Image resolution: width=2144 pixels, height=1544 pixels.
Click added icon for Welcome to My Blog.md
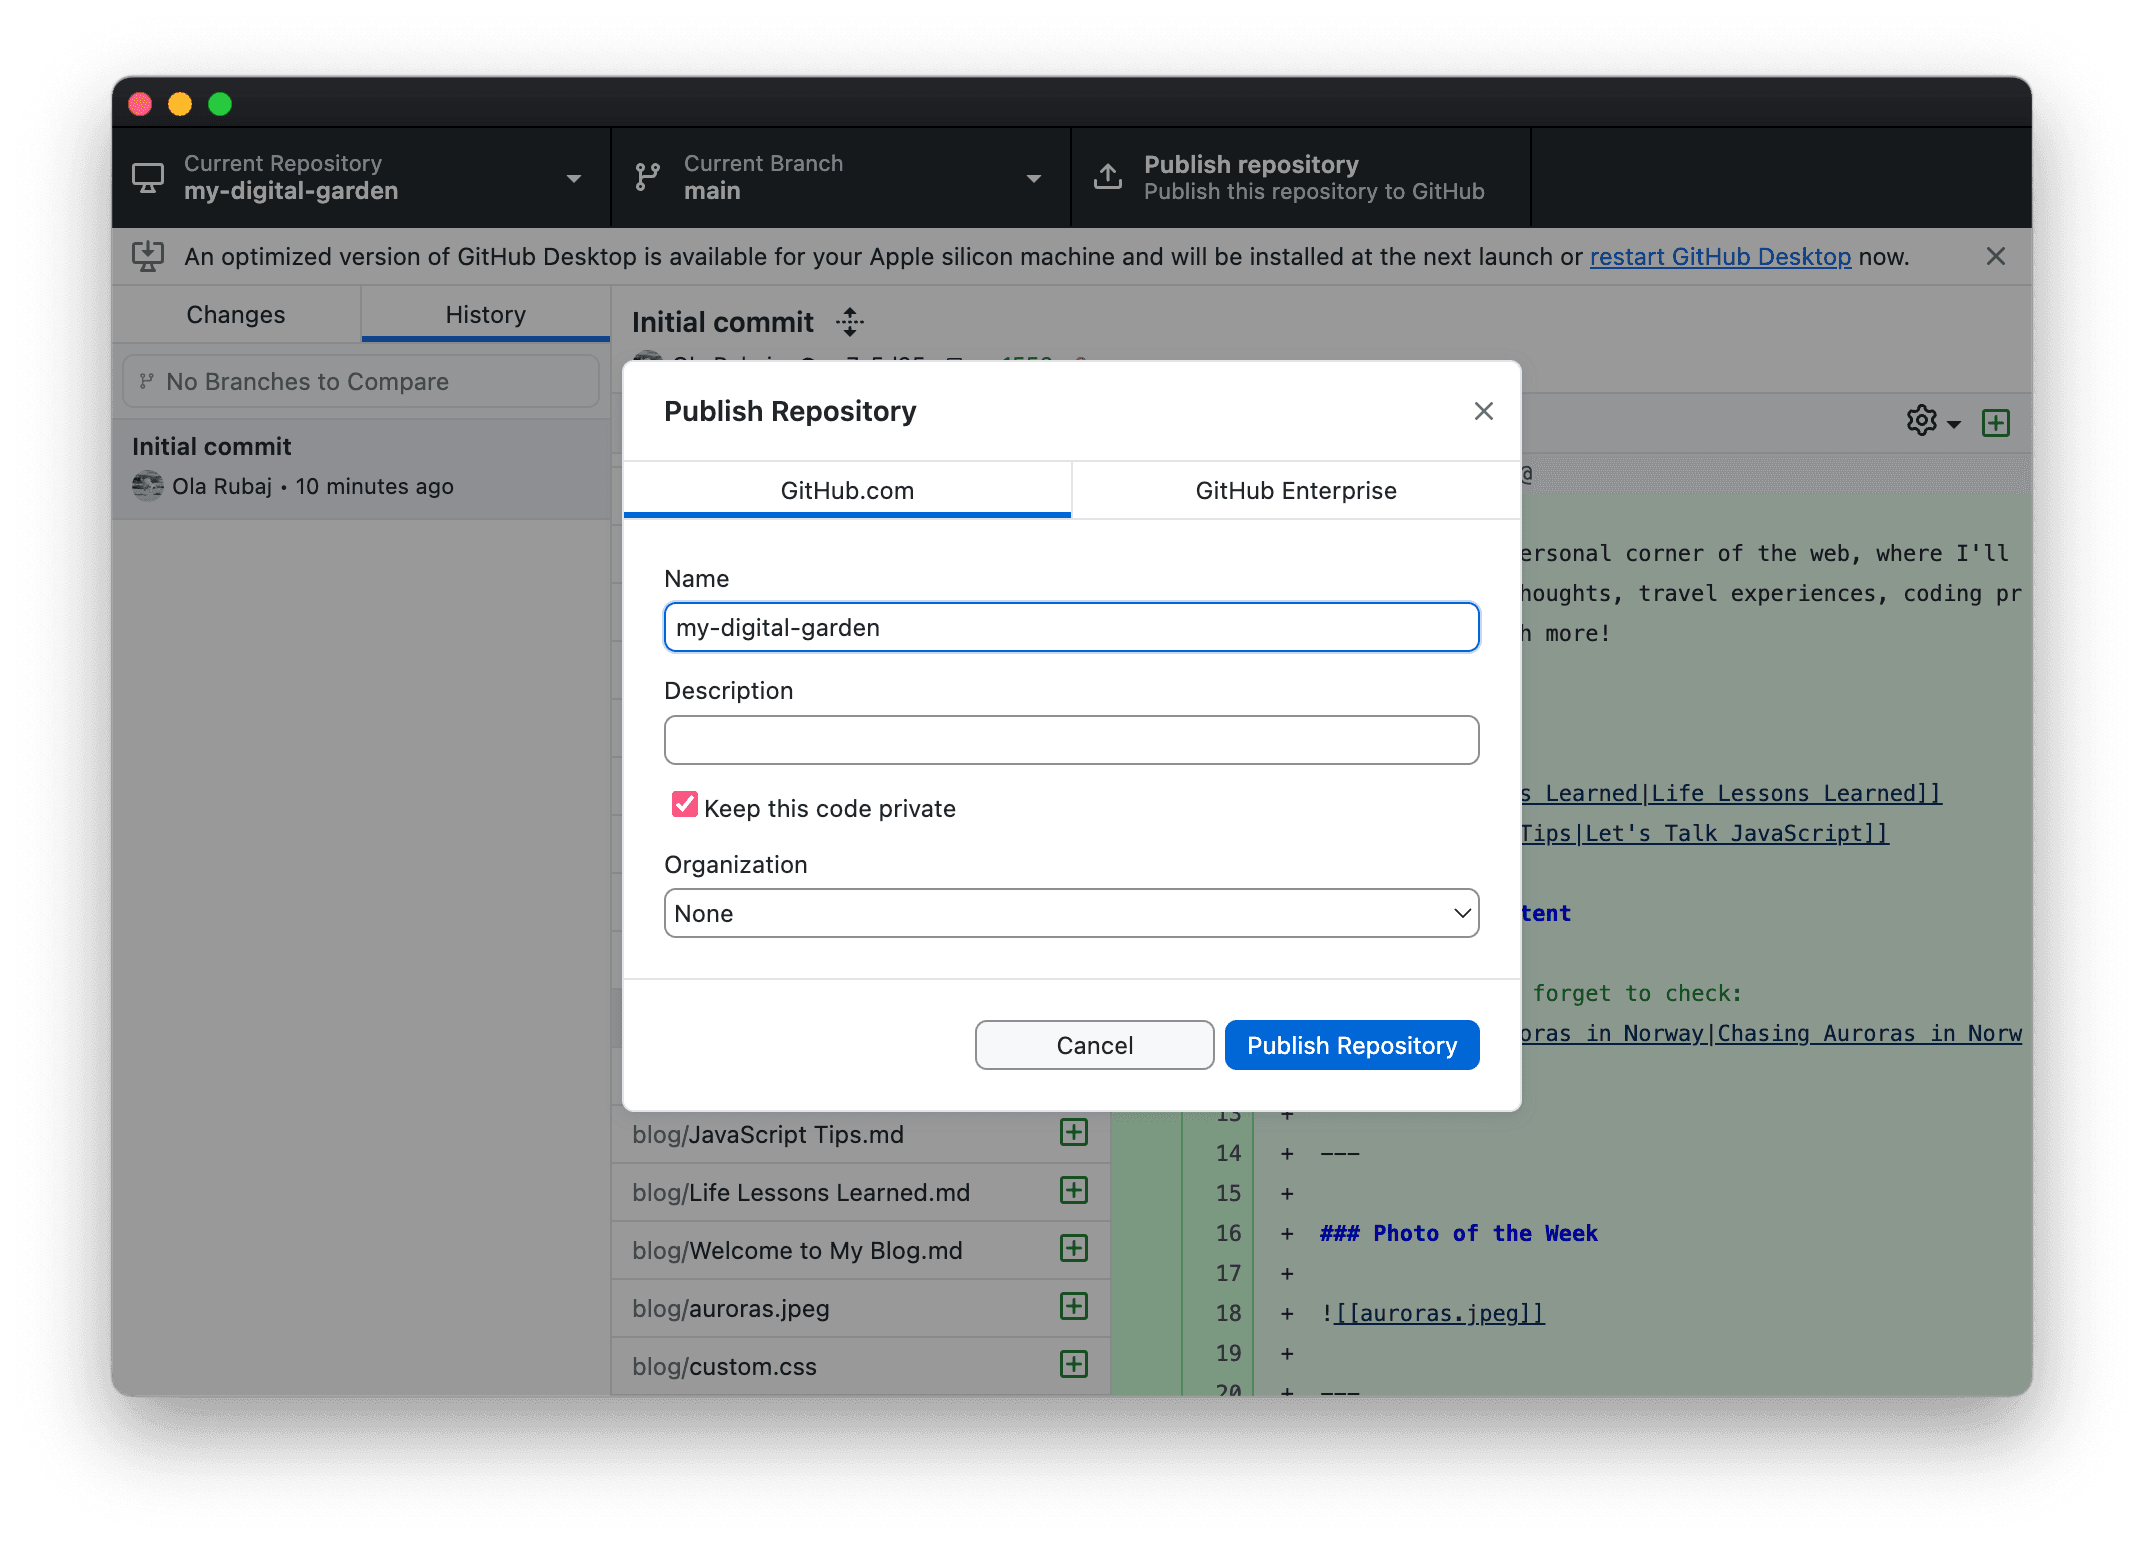click(1074, 1249)
